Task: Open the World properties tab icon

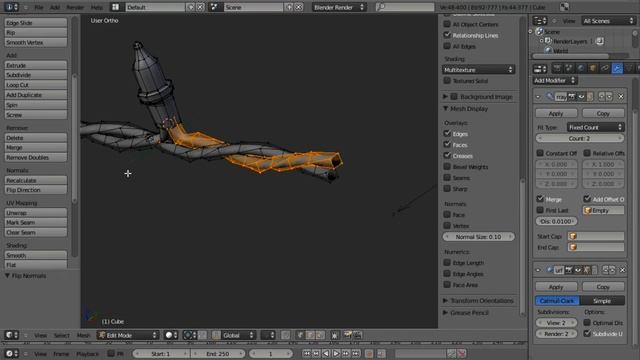Action: click(581, 69)
